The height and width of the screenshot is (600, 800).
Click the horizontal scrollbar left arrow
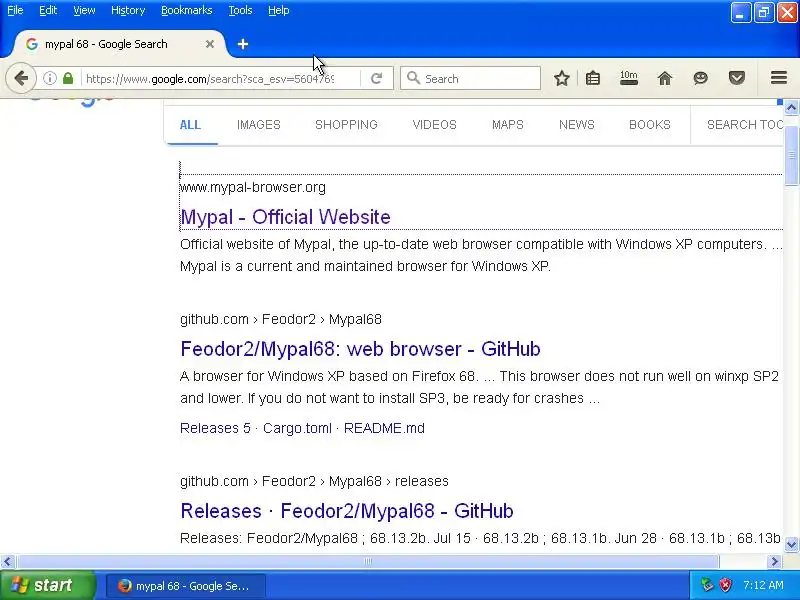coord(7,562)
